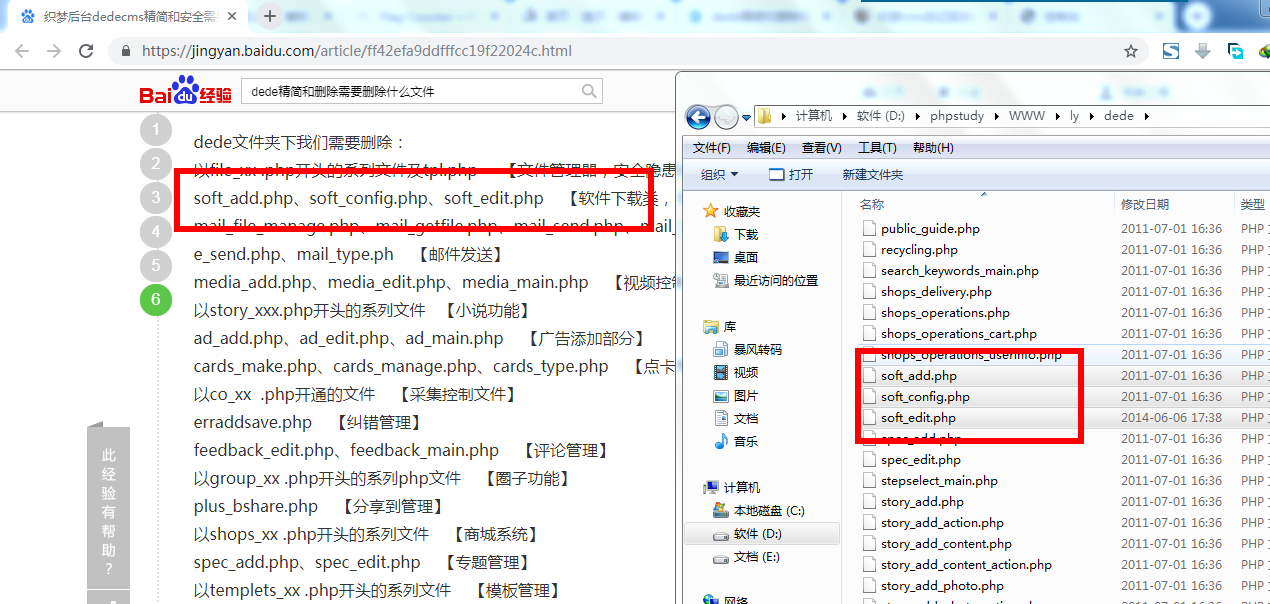Expand the 组织 dropdown menu

(x=720, y=174)
